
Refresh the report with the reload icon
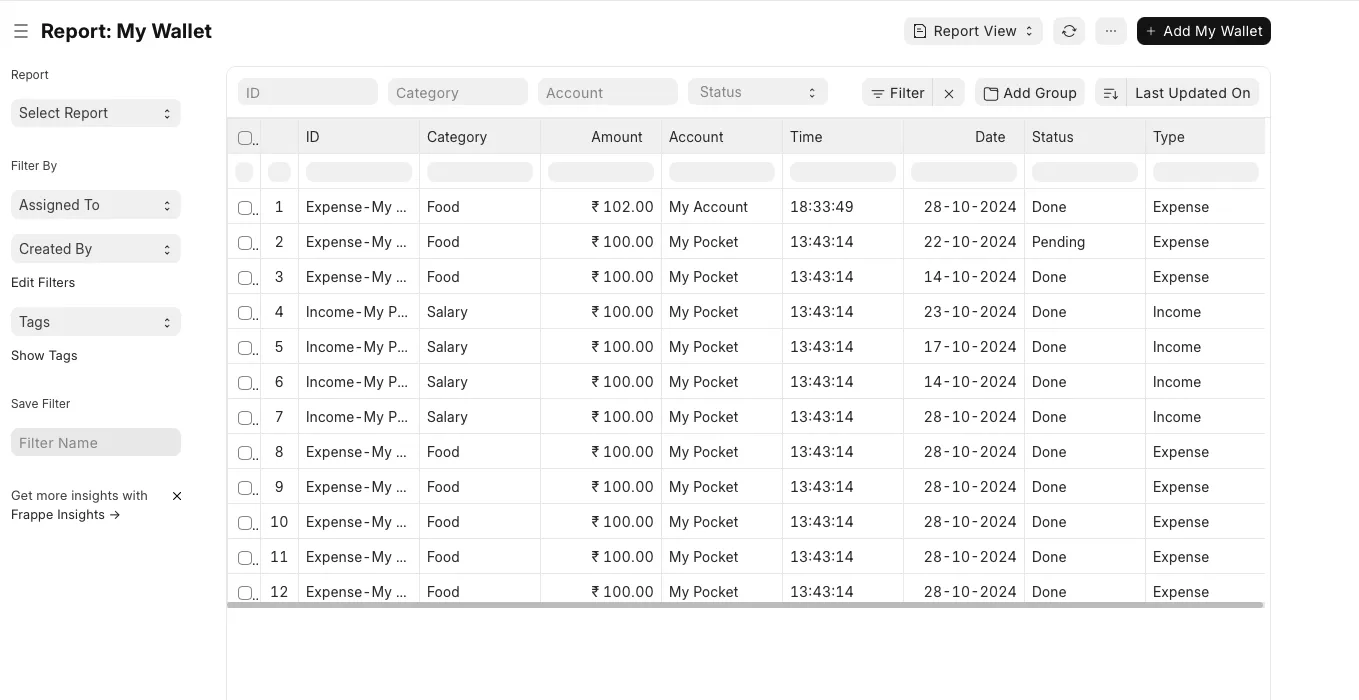[1069, 31]
